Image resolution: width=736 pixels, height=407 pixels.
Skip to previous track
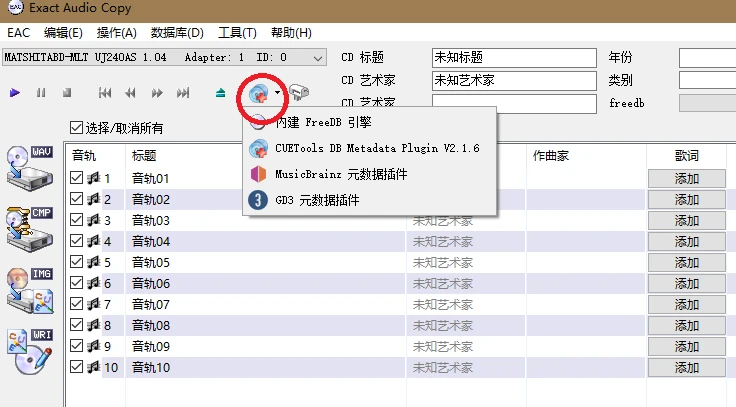tap(105, 93)
